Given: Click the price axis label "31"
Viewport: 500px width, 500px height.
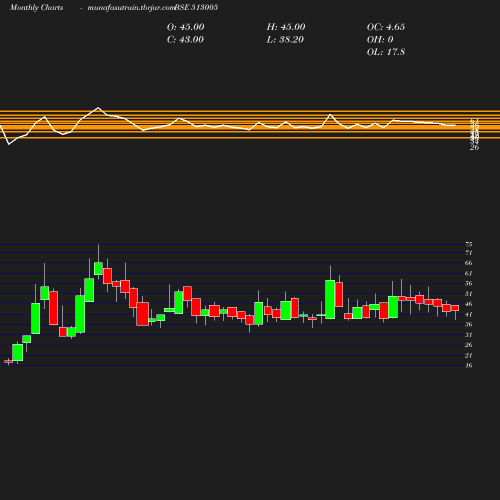Looking at the screenshot, I should pyautogui.click(x=469, y=335).
